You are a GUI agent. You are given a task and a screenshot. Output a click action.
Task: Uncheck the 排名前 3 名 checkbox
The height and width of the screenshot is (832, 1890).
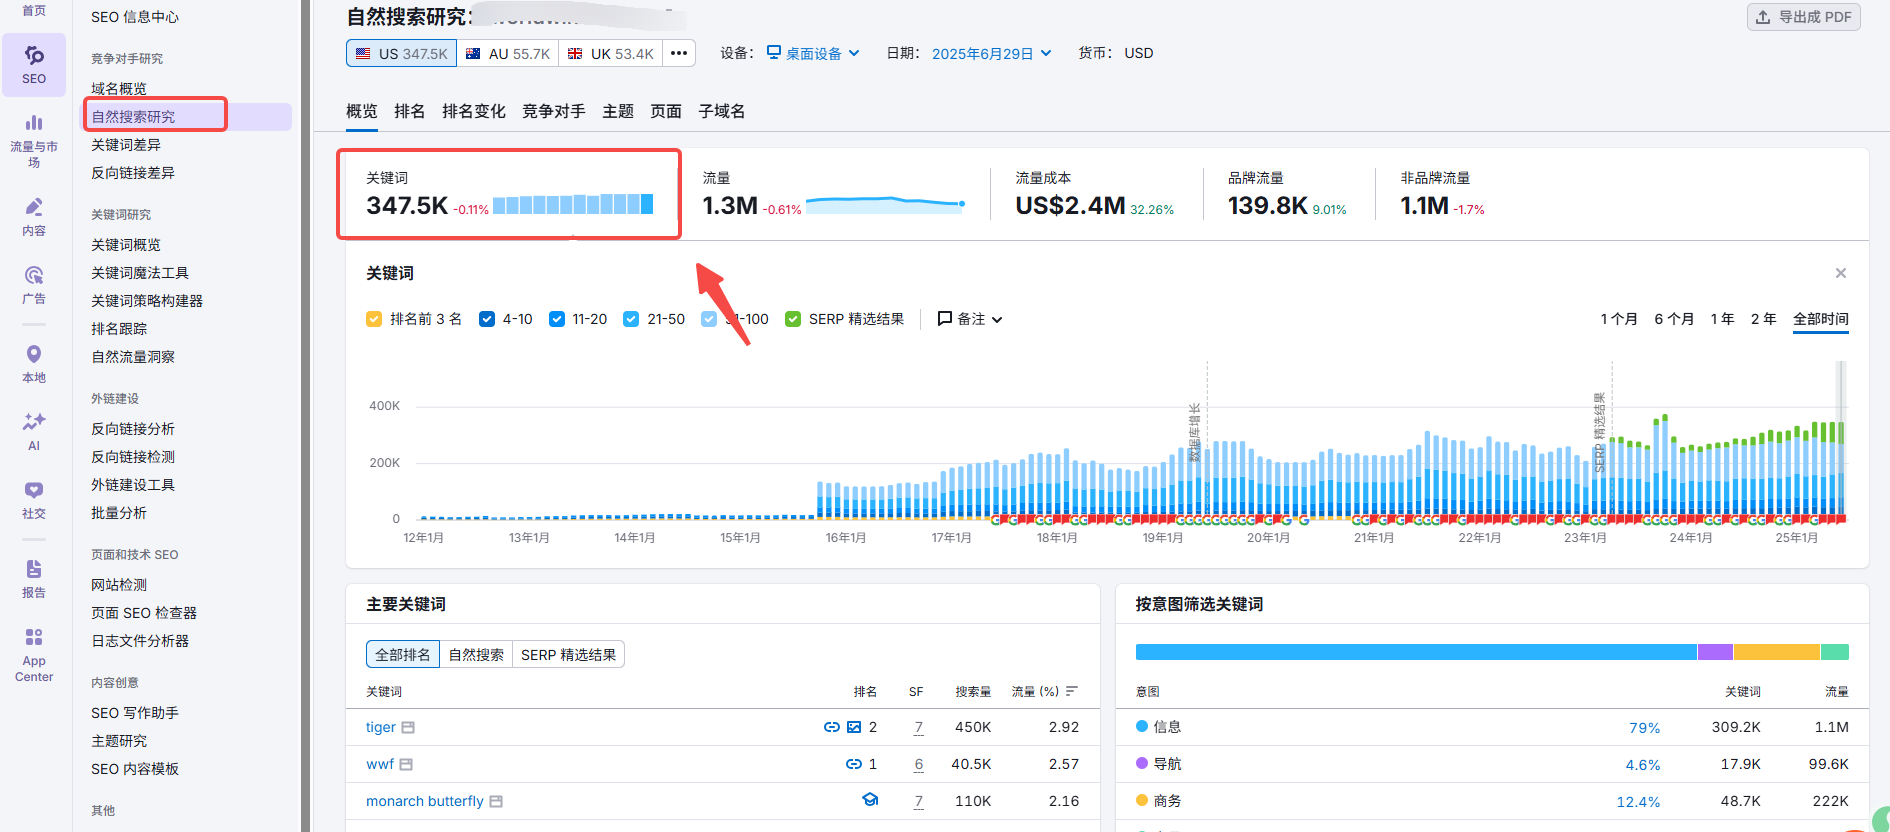[x=374, y=319]
